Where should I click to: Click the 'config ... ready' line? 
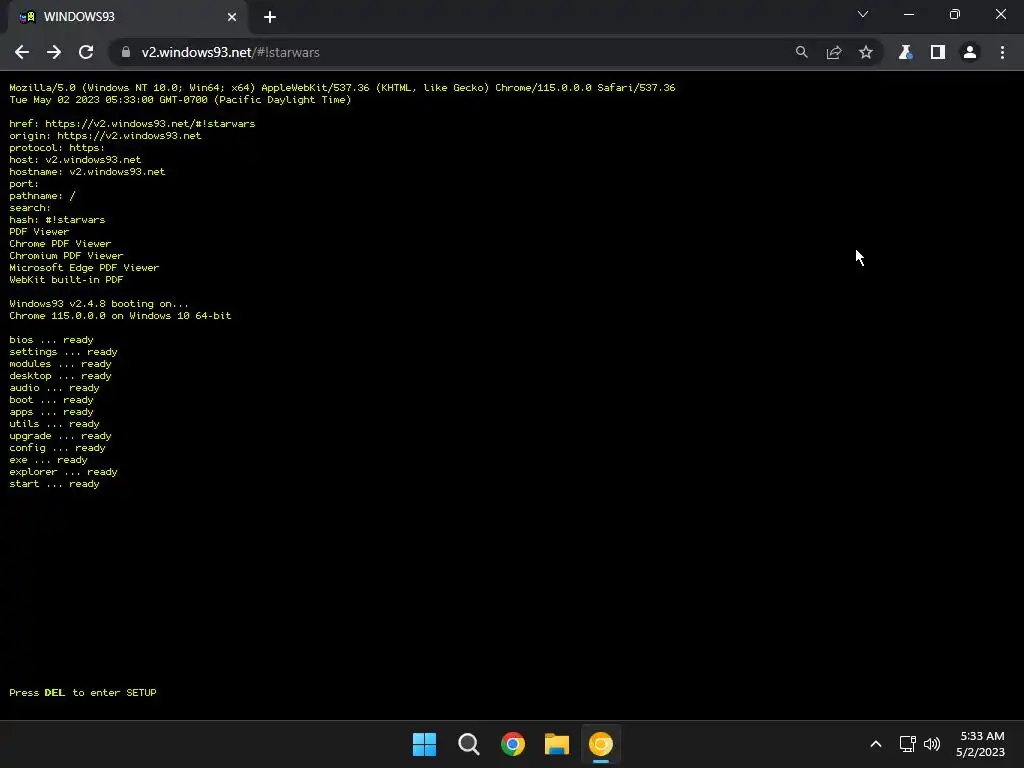57,448
